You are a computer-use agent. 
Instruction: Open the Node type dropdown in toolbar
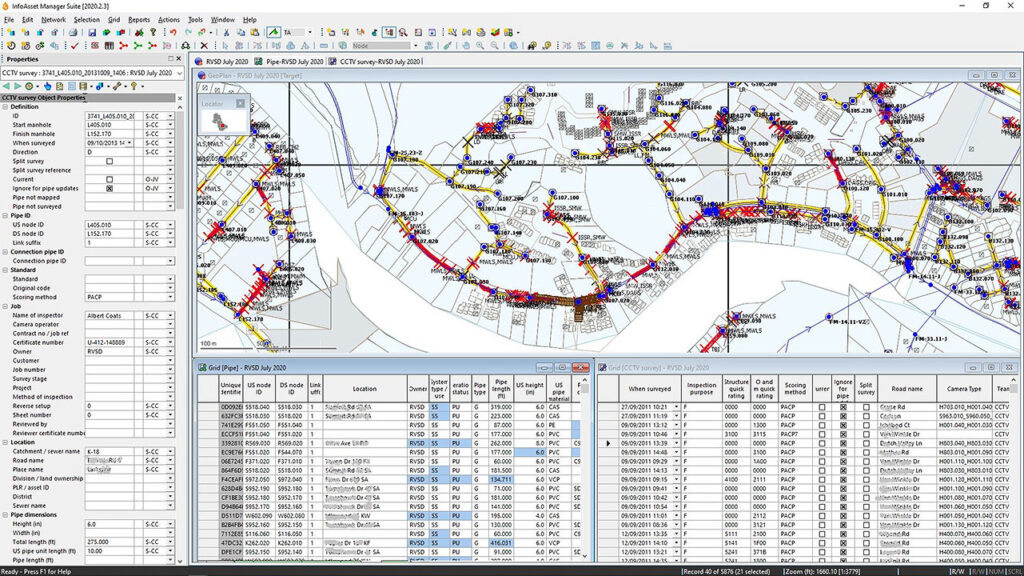416,45
